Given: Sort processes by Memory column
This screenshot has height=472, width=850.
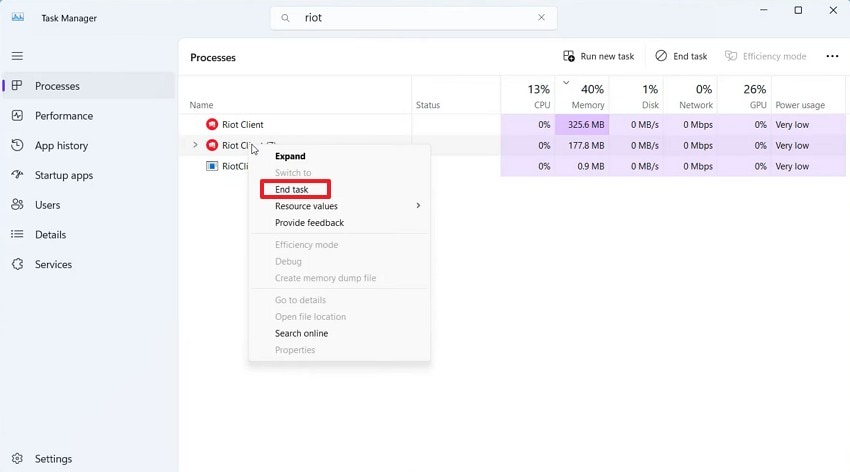Looking at the screenshot, I should tap(587, 97).
